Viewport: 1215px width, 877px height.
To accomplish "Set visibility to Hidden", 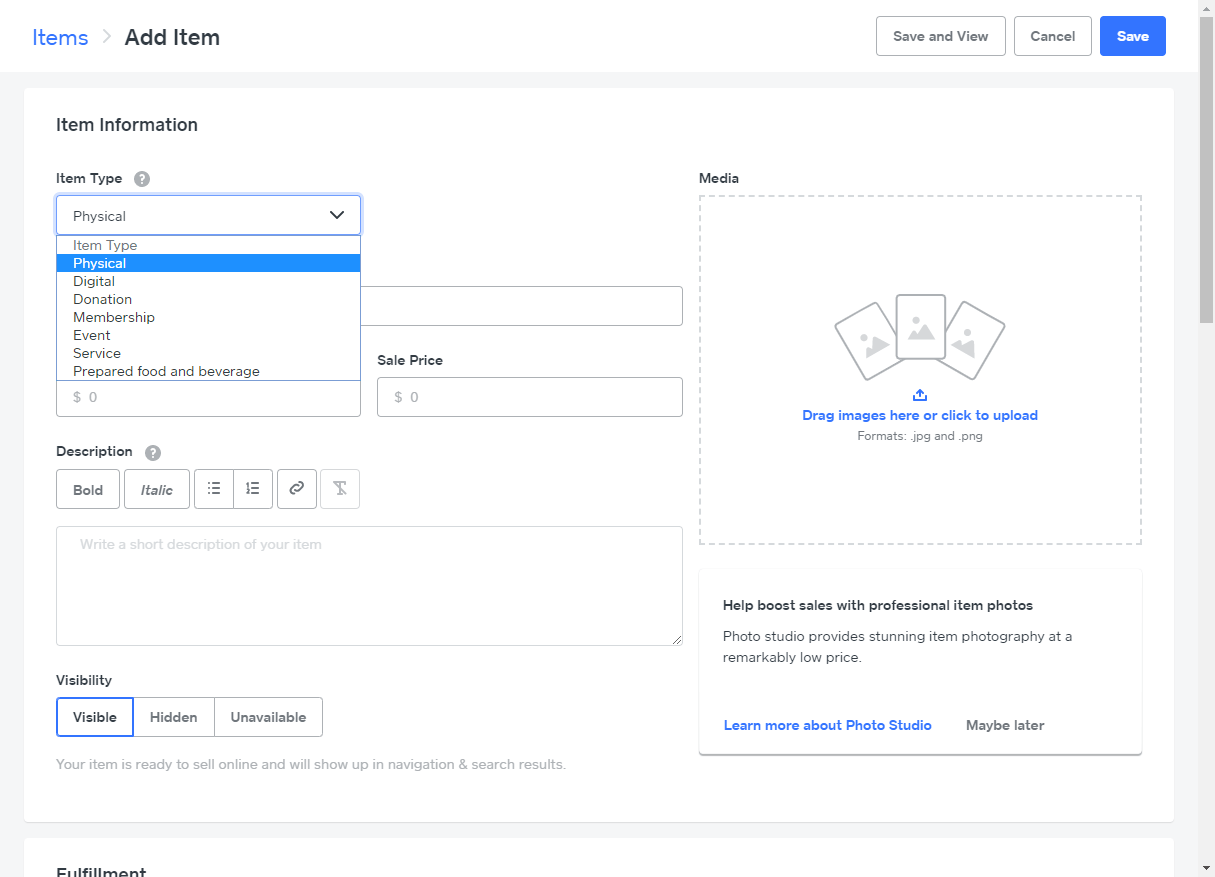I will tap(174, 717).
